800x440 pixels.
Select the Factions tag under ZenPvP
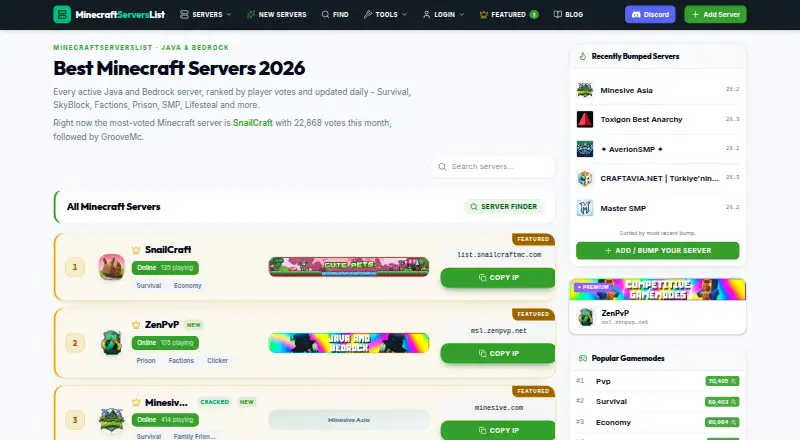(x=181, y=360)
